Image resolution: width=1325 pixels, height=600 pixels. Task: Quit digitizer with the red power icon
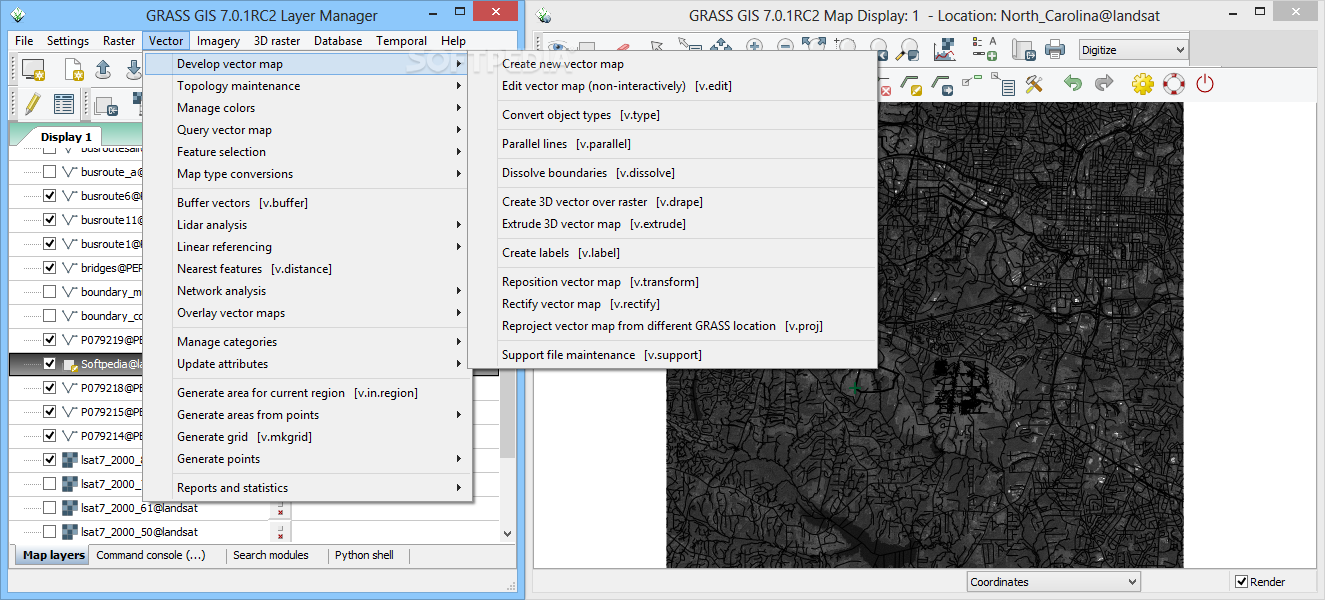coord(1205,84)
